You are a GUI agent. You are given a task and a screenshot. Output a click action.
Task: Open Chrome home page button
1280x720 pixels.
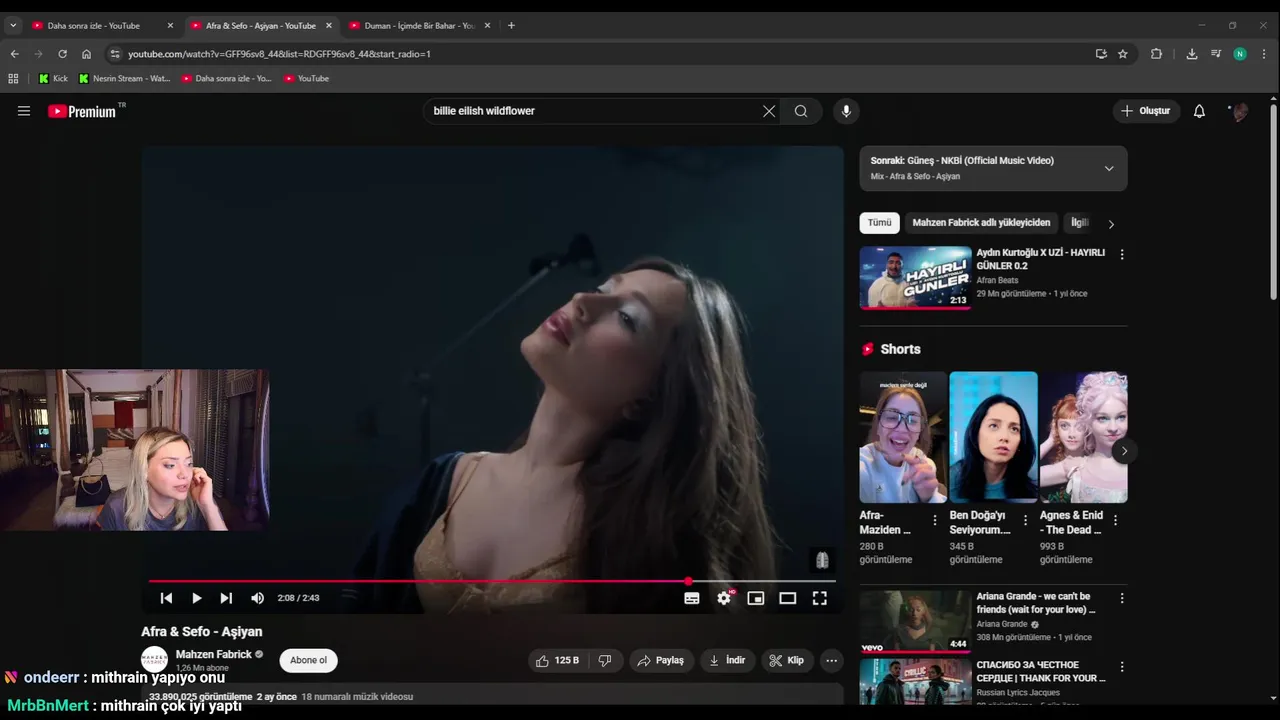86,54
